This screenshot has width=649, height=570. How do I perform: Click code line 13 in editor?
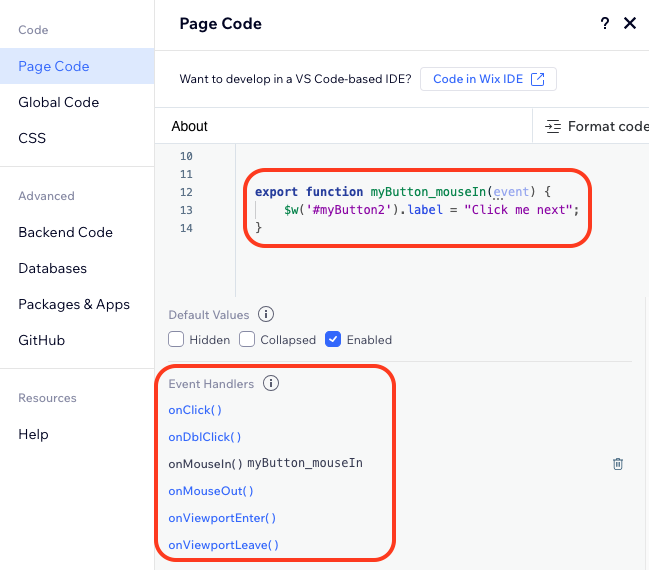click(x=431, y=210)
